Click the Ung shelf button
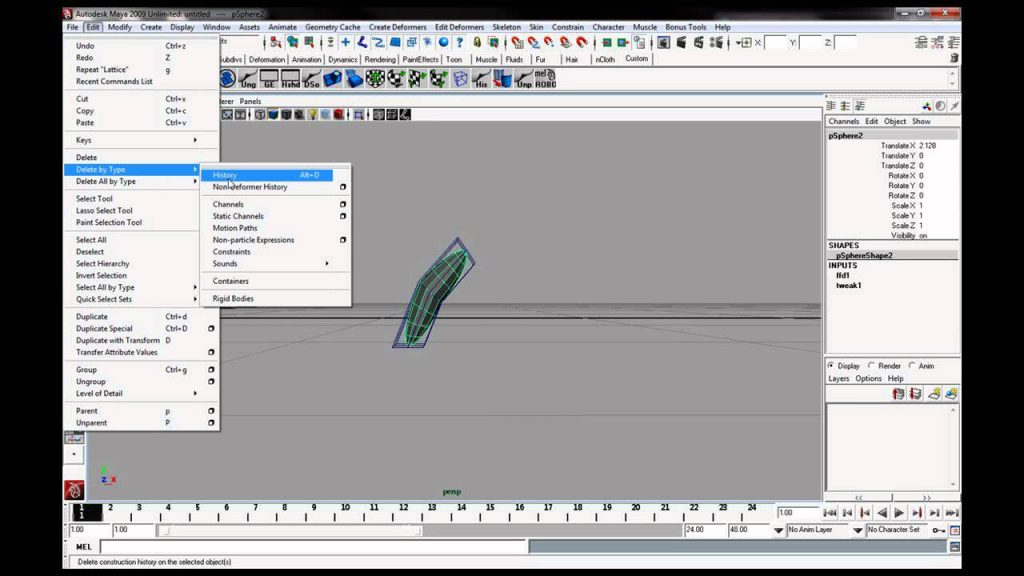 [248, 79]
